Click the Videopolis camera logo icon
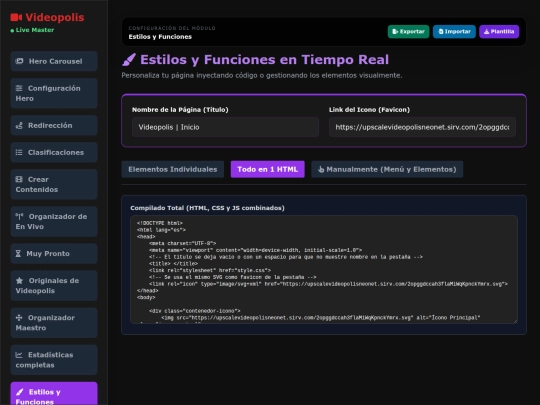The height and width of the screenshot is (405, 540). (x=16, y=17)
